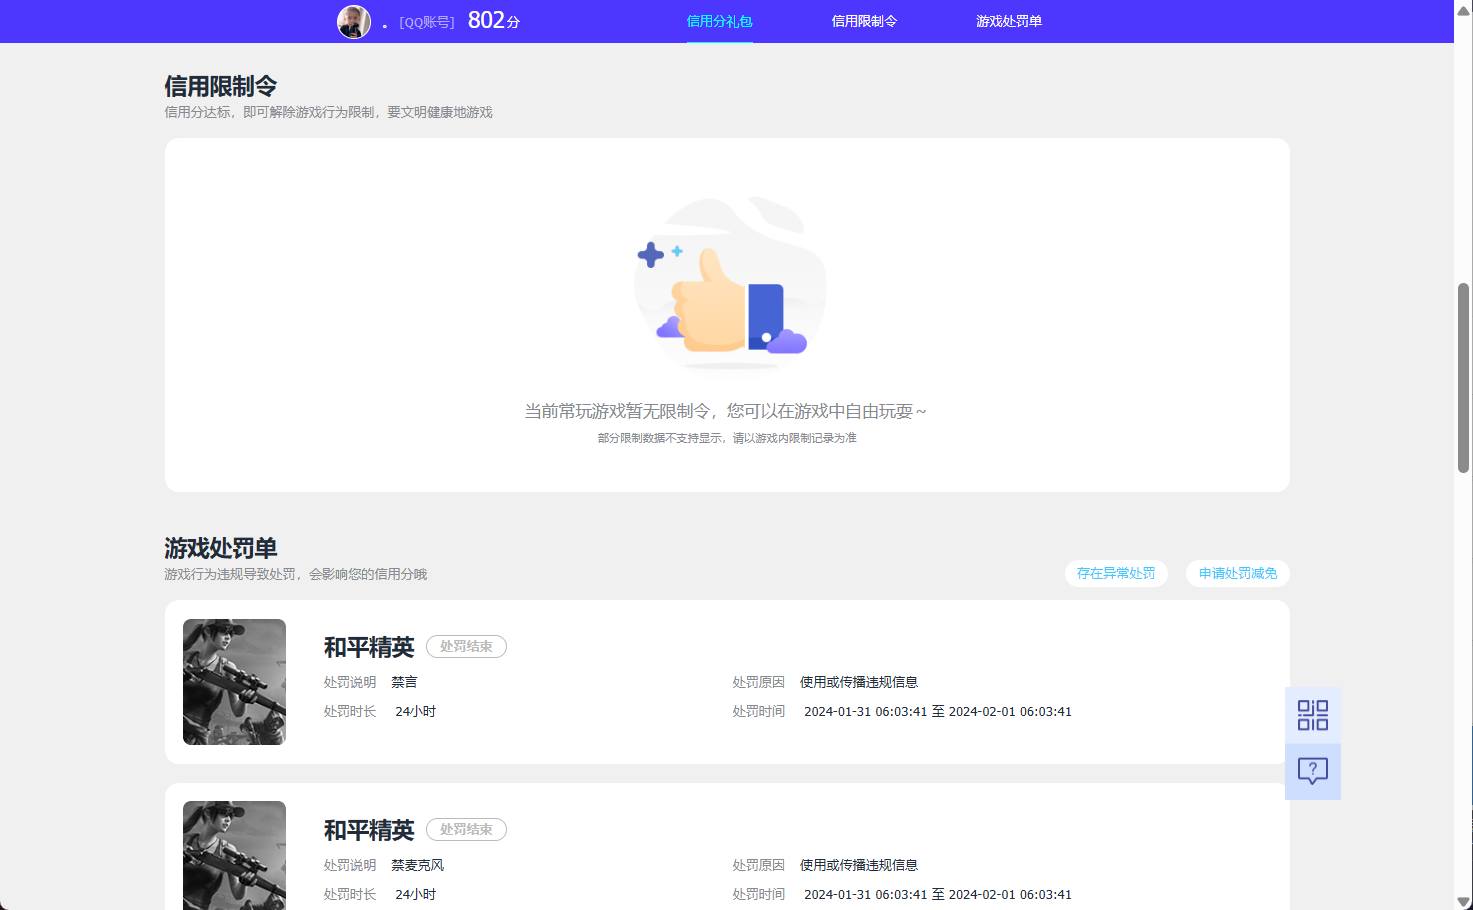1473x910 pixels.
Task: Click the 存在异常处罚 button
Action: point(1116,573)
